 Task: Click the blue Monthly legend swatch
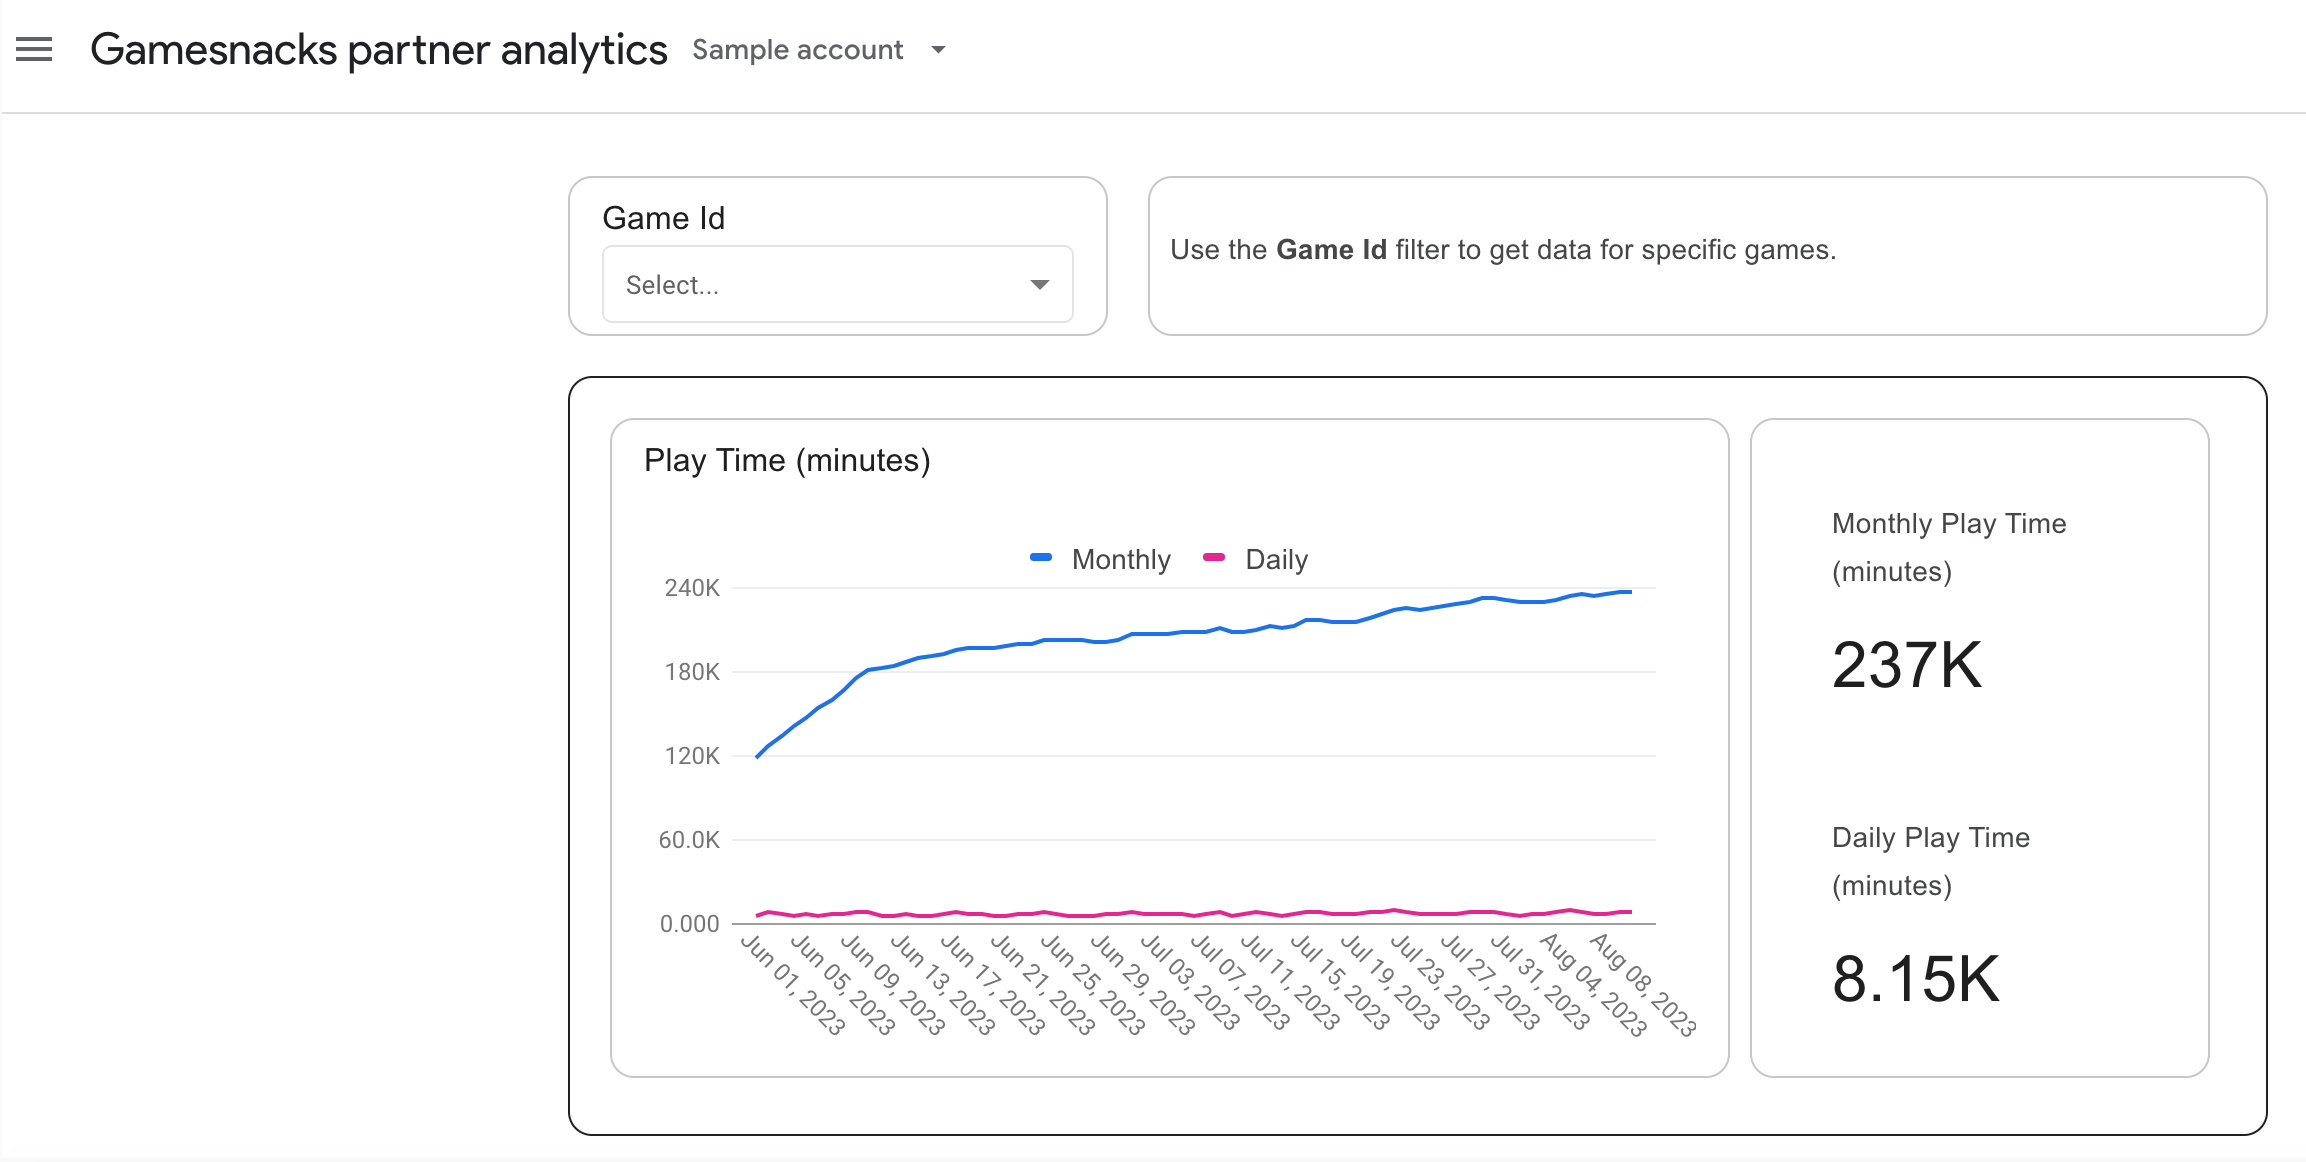pos(1041,557)
